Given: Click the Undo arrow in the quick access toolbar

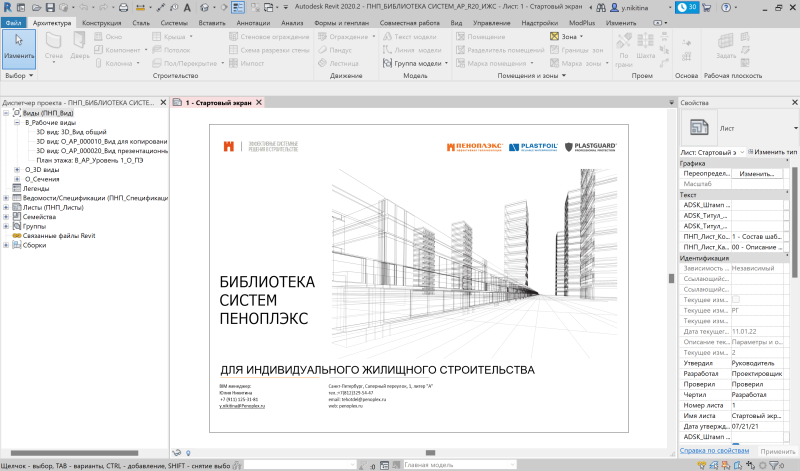Looking at the screenshot, I should tap(83, 8).
